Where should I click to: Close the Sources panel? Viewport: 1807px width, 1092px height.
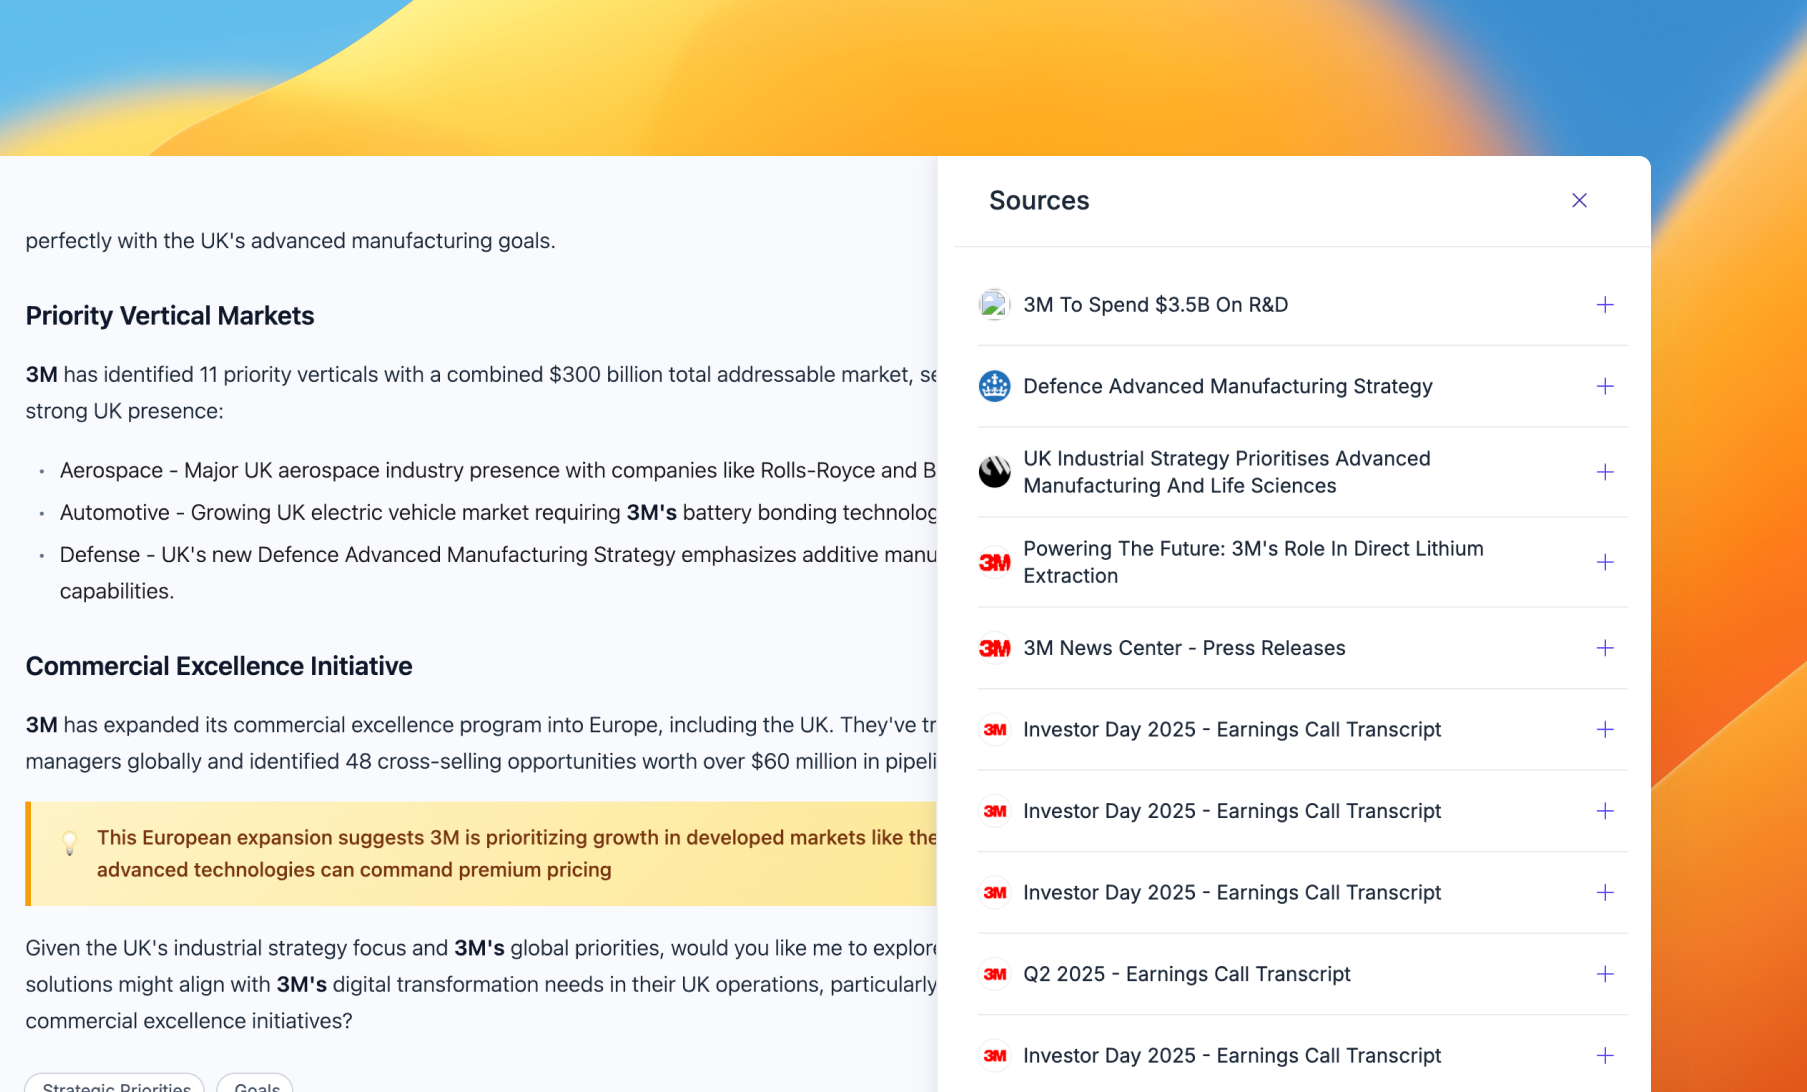pos(1579,201)
